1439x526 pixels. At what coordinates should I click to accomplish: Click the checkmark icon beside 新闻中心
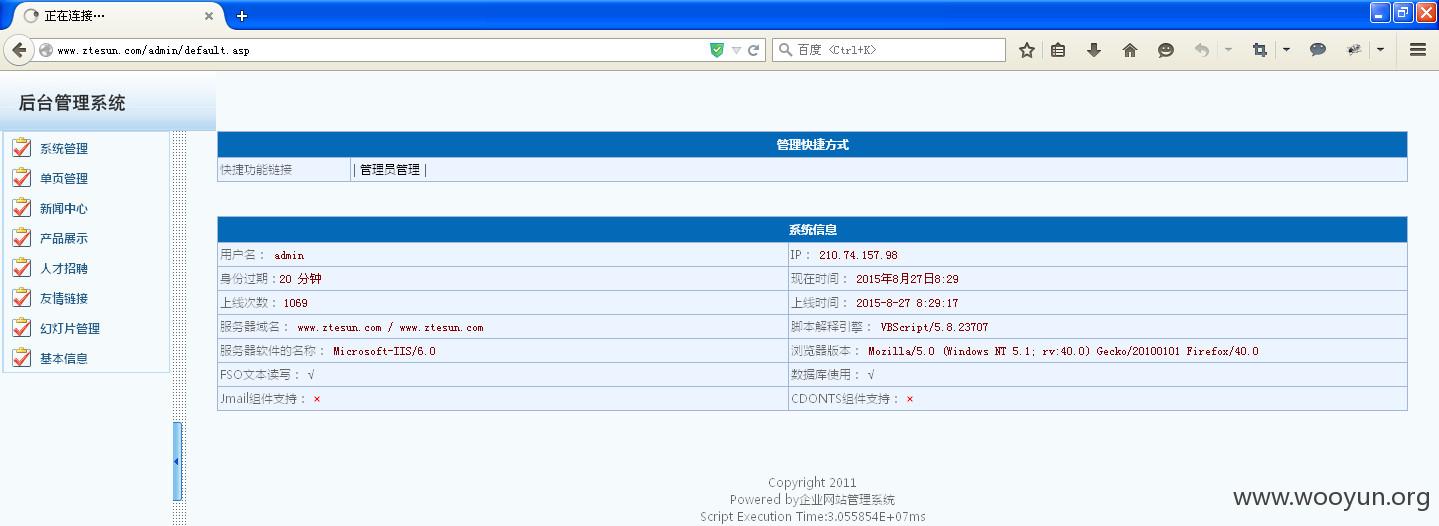[21, 208]
